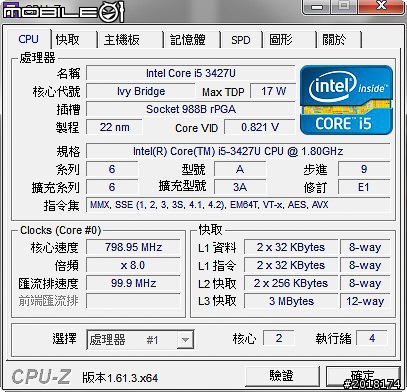The image size is (407, 392).
Task: Select the specification i5-3427U CPU @ 1.80GHz
Action: tap(238, 151)
